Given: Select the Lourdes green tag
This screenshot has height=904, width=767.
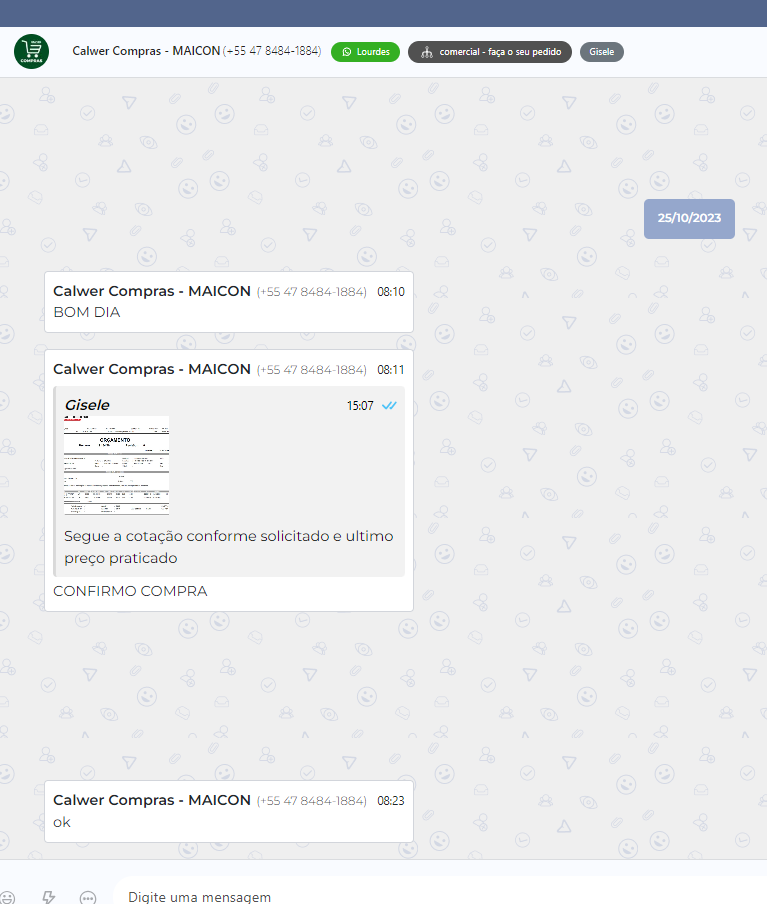Looking at the screenshot, I should (365, 52).
